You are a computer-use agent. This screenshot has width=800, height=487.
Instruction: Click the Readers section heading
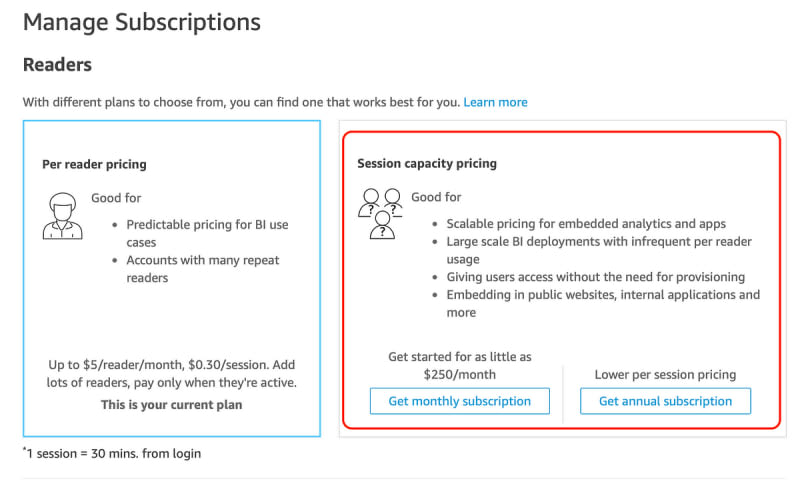(57, 65)
